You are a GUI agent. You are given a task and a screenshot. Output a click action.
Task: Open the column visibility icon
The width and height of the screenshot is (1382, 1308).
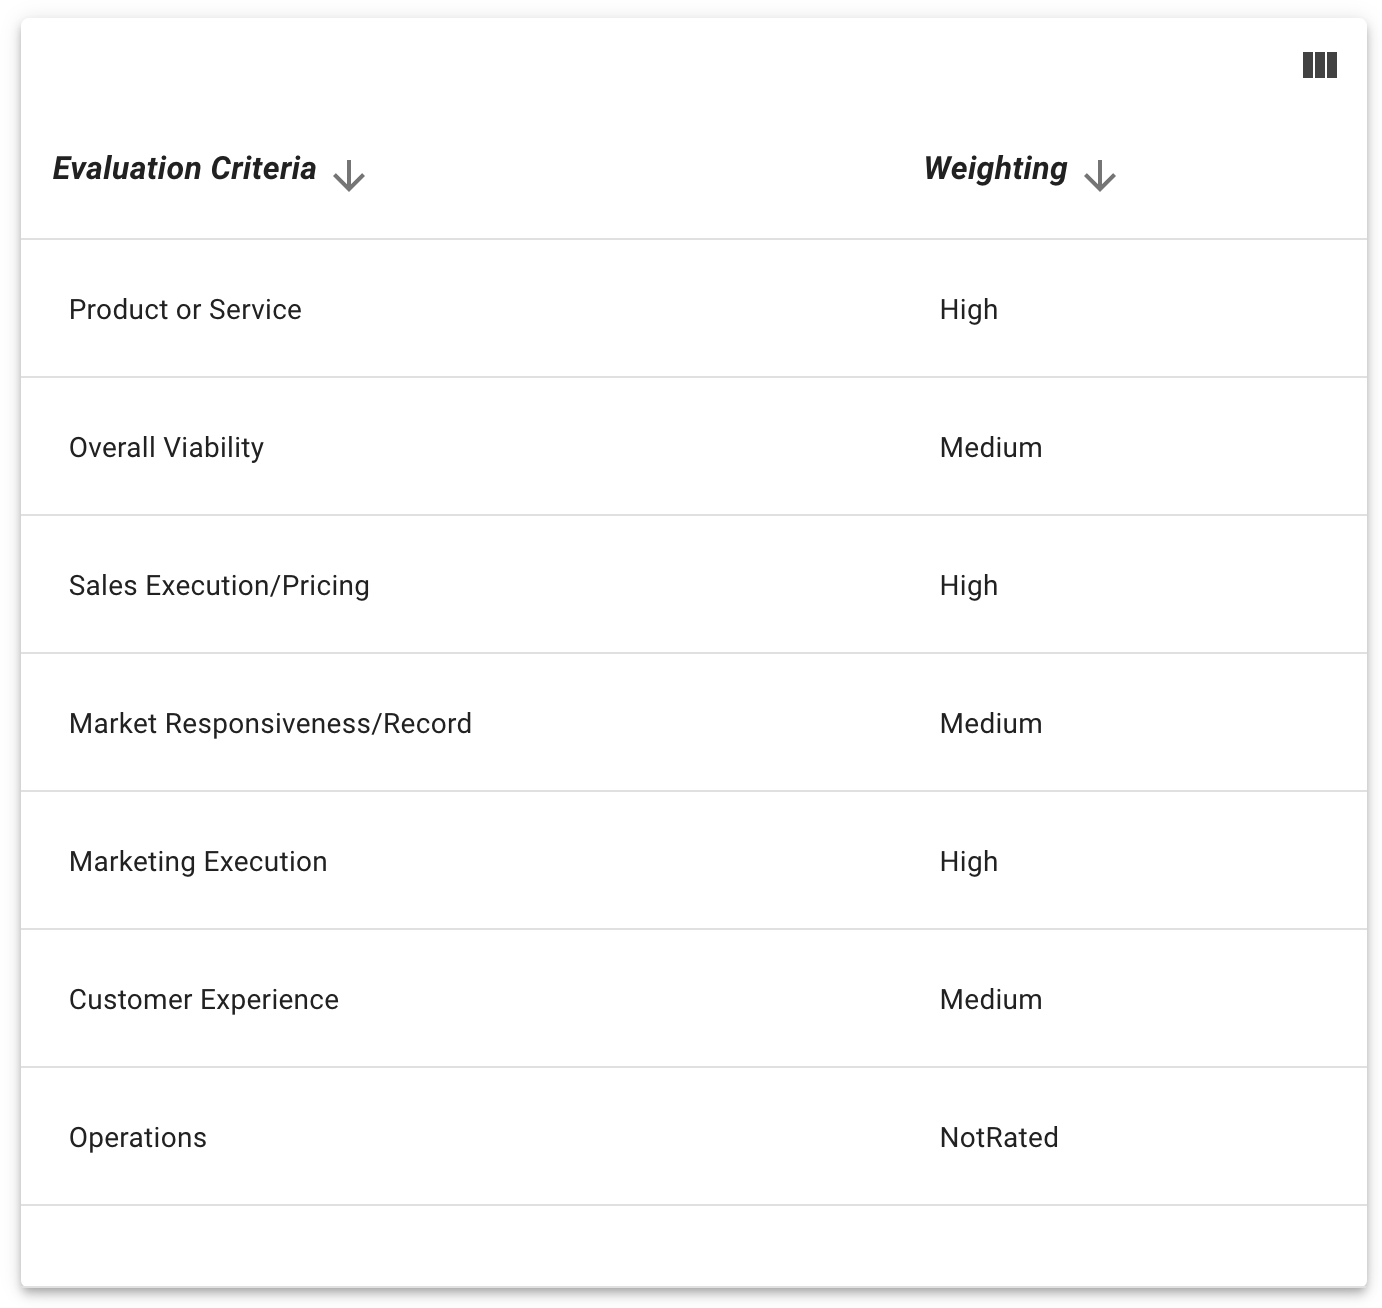[1319, 66]
